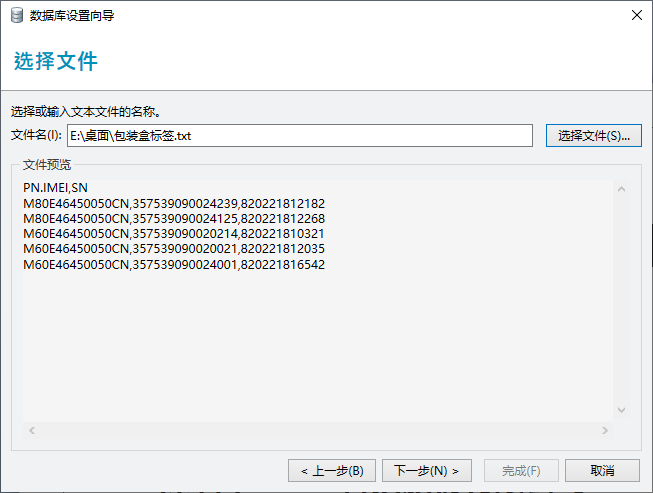The height and width of the screenshot is (493, 653).
Task: Click the preview row ending in 820221816542
Action: [x=174, y=264]
